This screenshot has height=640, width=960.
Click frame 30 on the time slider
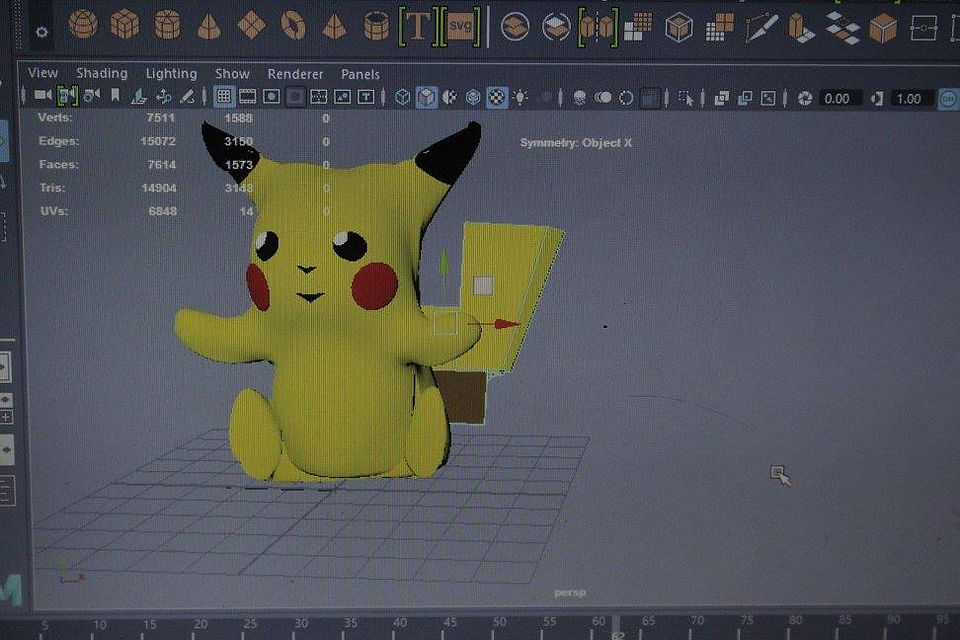(x=301, y=623)
